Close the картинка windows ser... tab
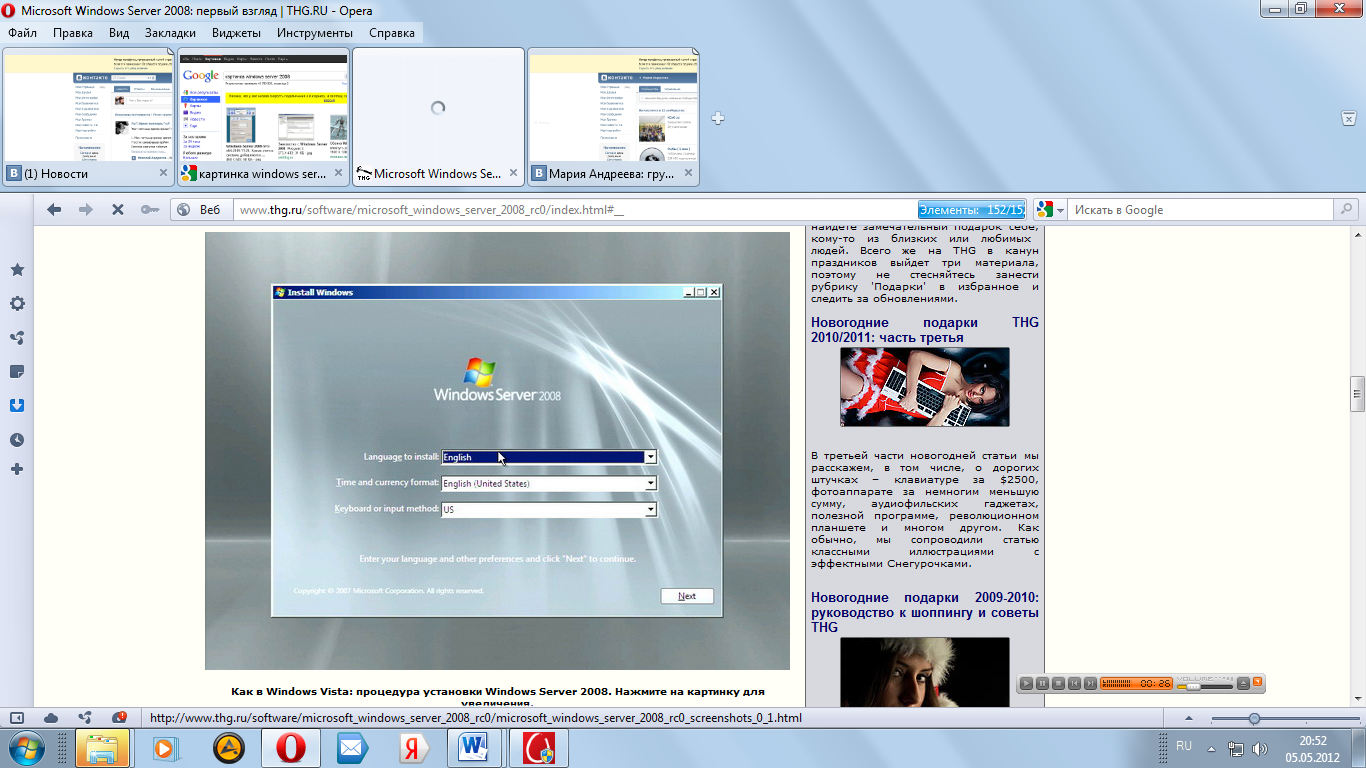This screenshot has height=768, width=1366. 339,173
